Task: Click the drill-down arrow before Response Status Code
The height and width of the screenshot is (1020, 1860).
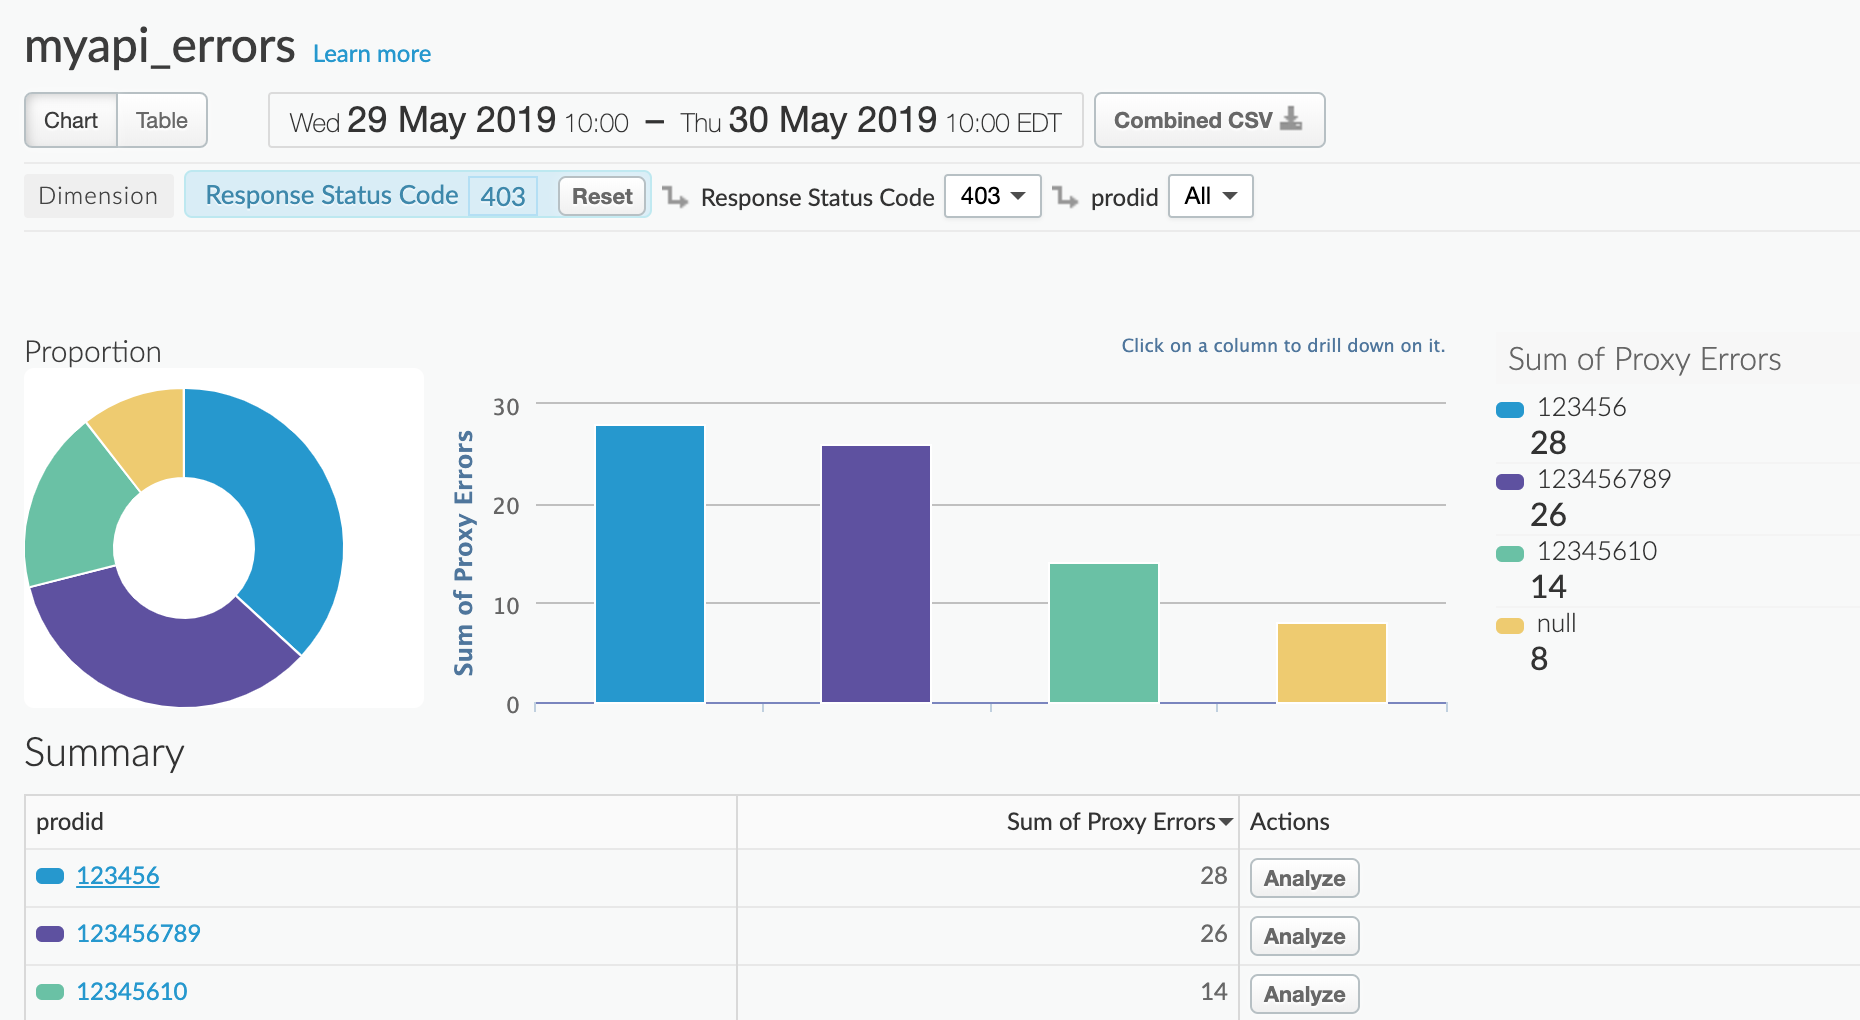Action: pyautogui.click(x=676, y=197)
